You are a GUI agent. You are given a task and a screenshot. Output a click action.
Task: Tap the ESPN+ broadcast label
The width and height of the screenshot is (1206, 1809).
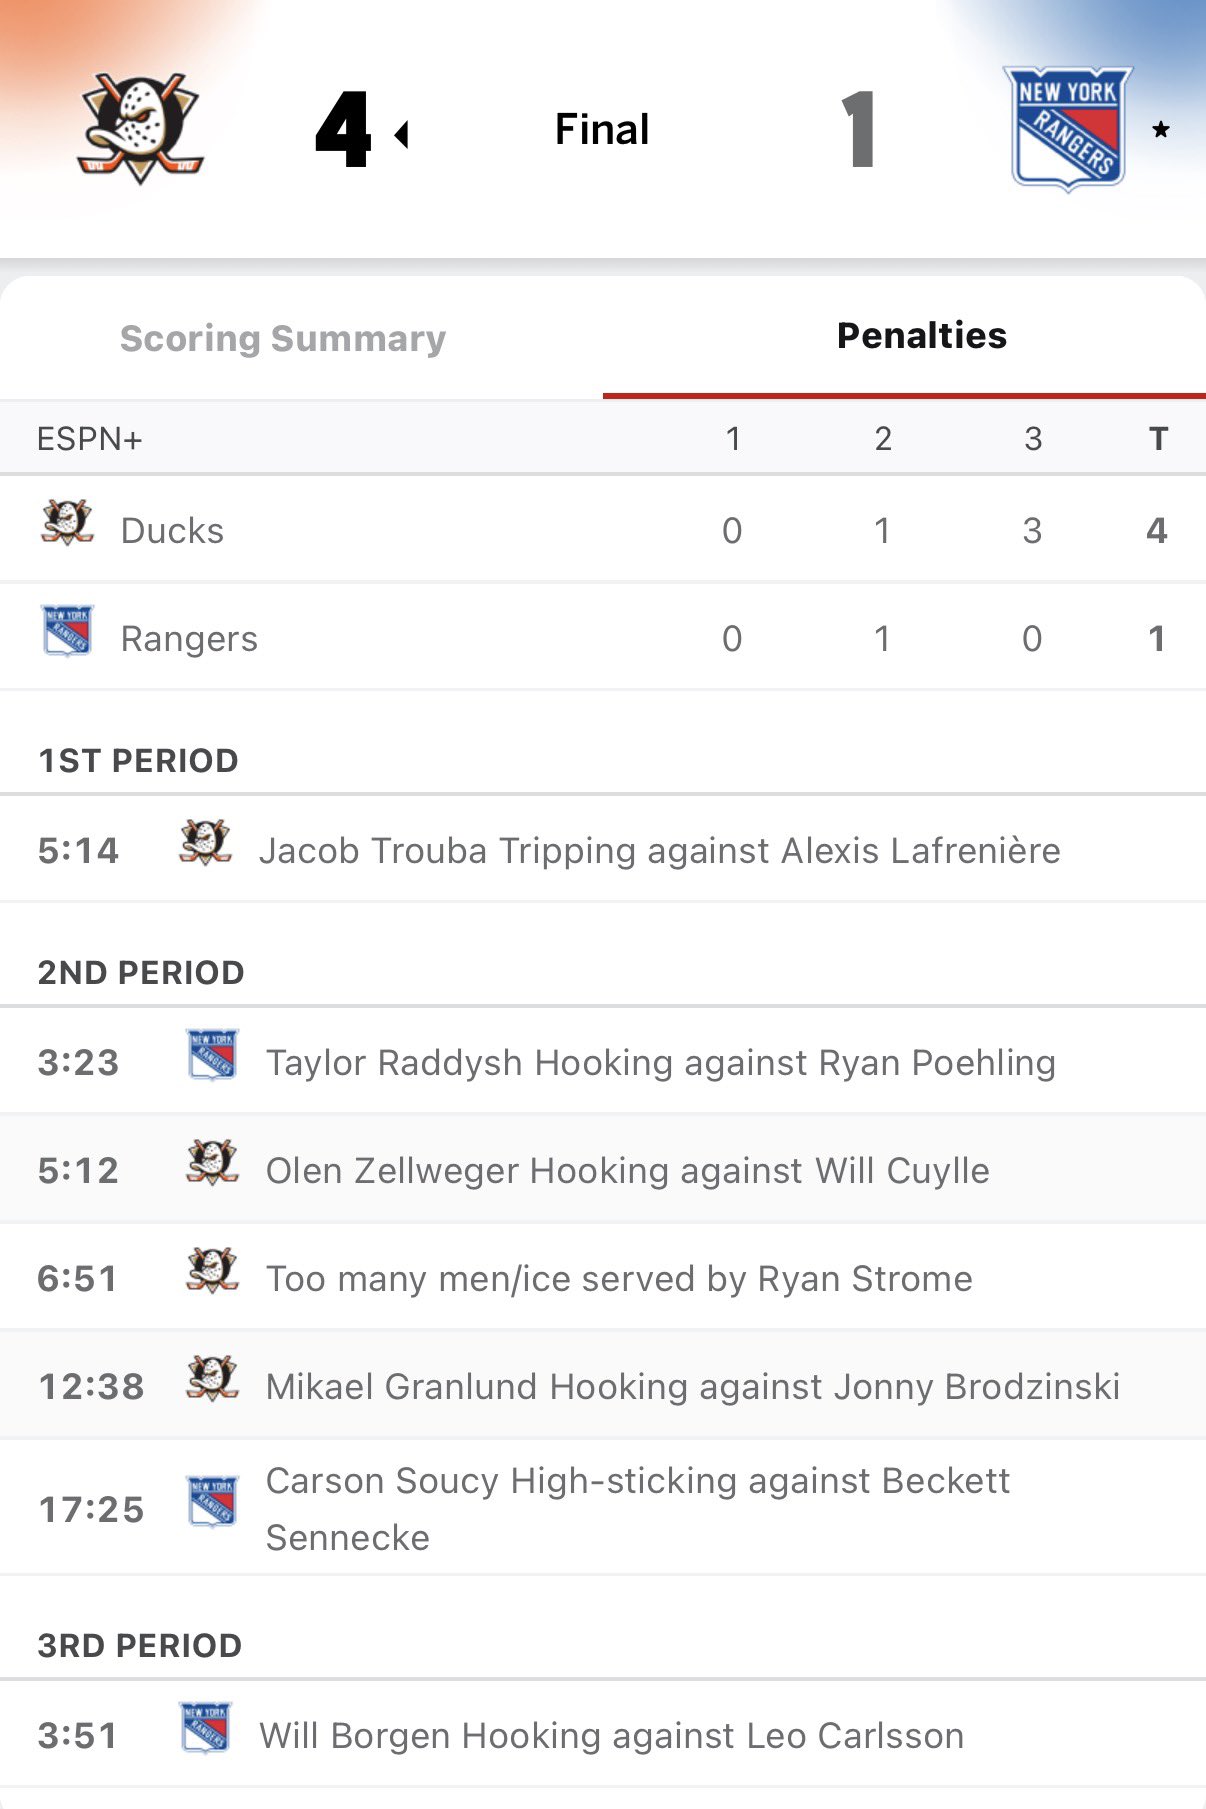[90, 439]
